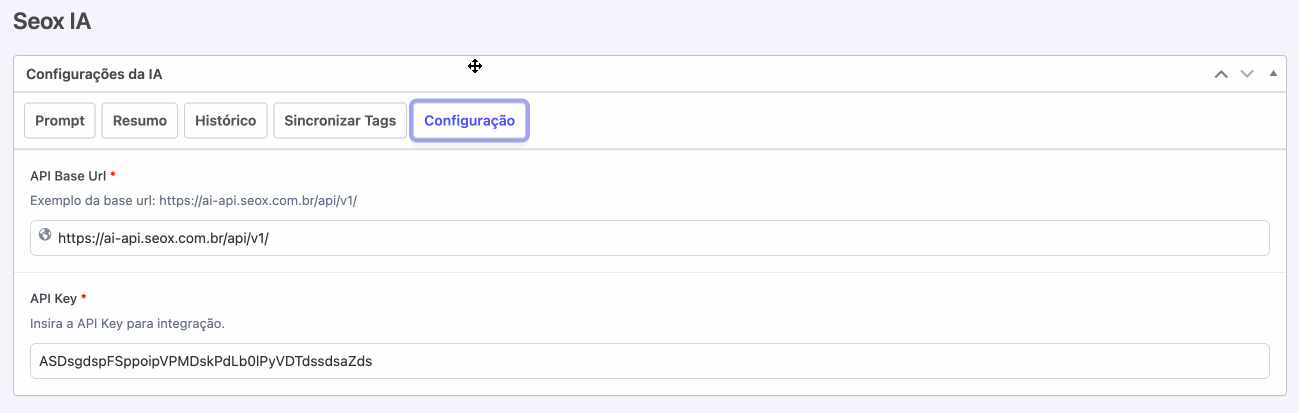1299x413 pixels.
Task: Click the Configurações da IA panel title
Action: pos(94,74)
